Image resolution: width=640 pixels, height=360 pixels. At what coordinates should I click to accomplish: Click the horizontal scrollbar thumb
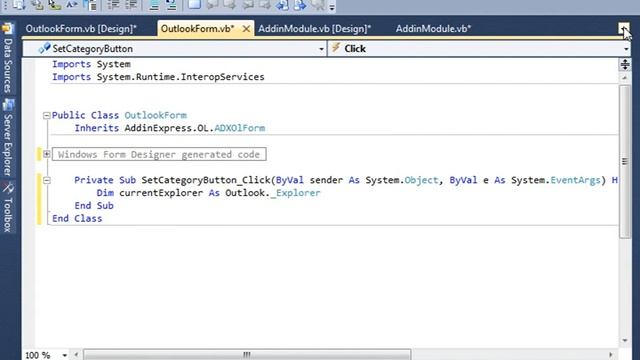tap(247, 355)
